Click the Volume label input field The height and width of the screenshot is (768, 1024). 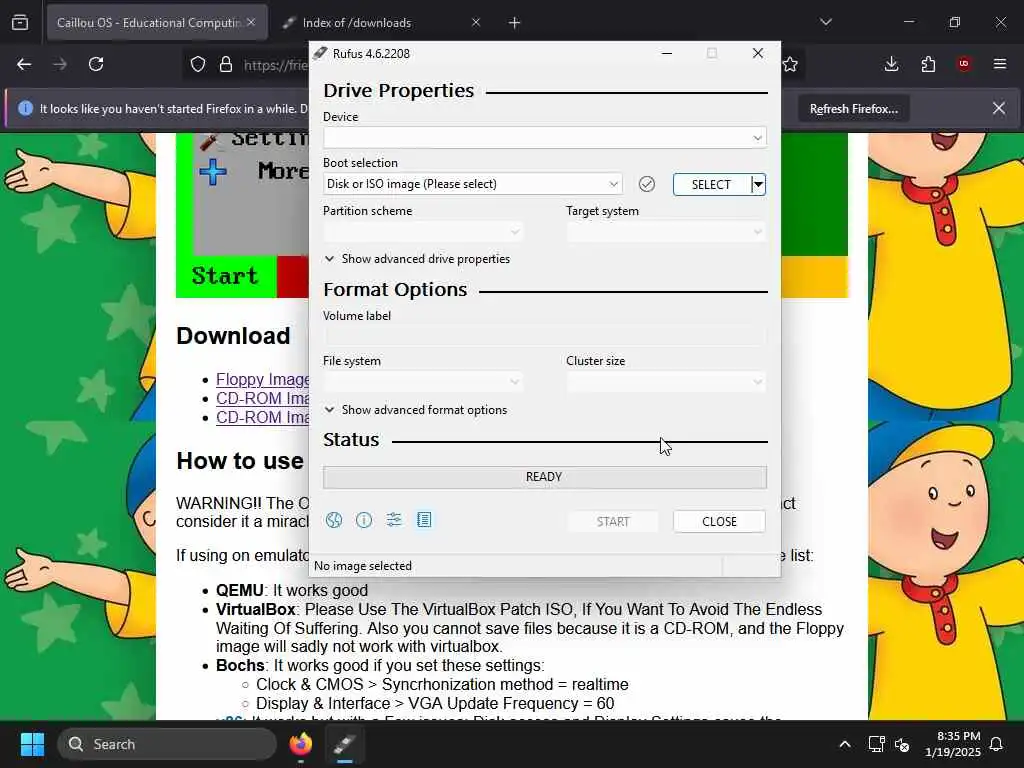(x=545, y=336)
